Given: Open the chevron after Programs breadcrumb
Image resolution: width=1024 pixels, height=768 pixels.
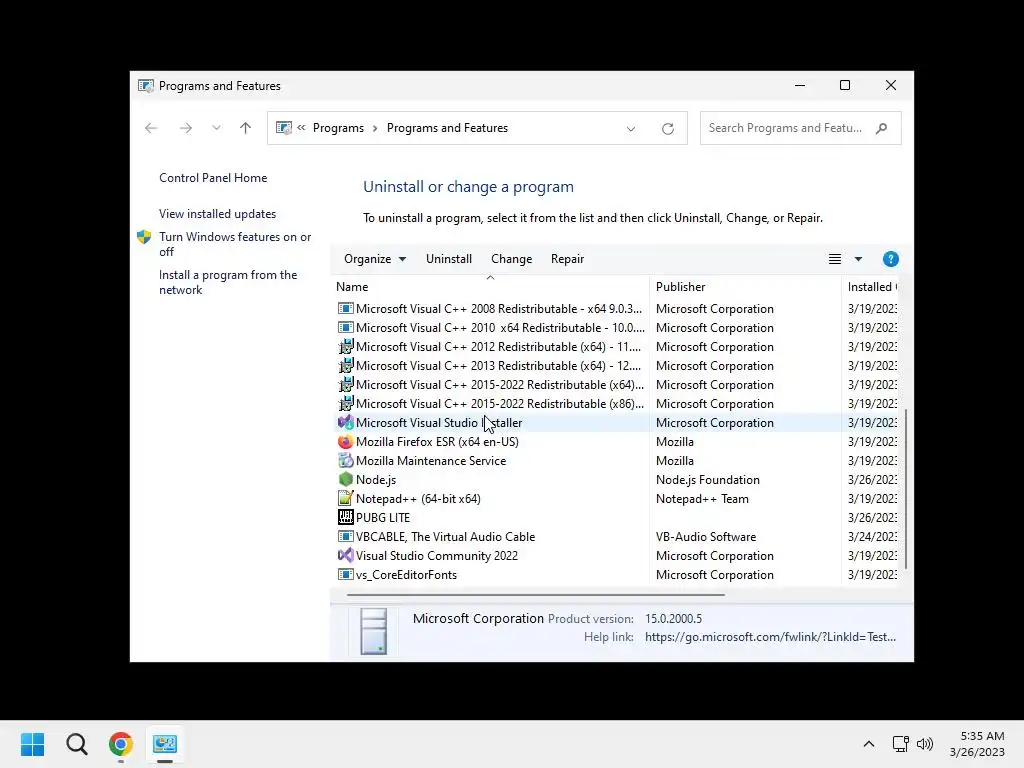Looking at the screenshot, I should pos(375,128).
